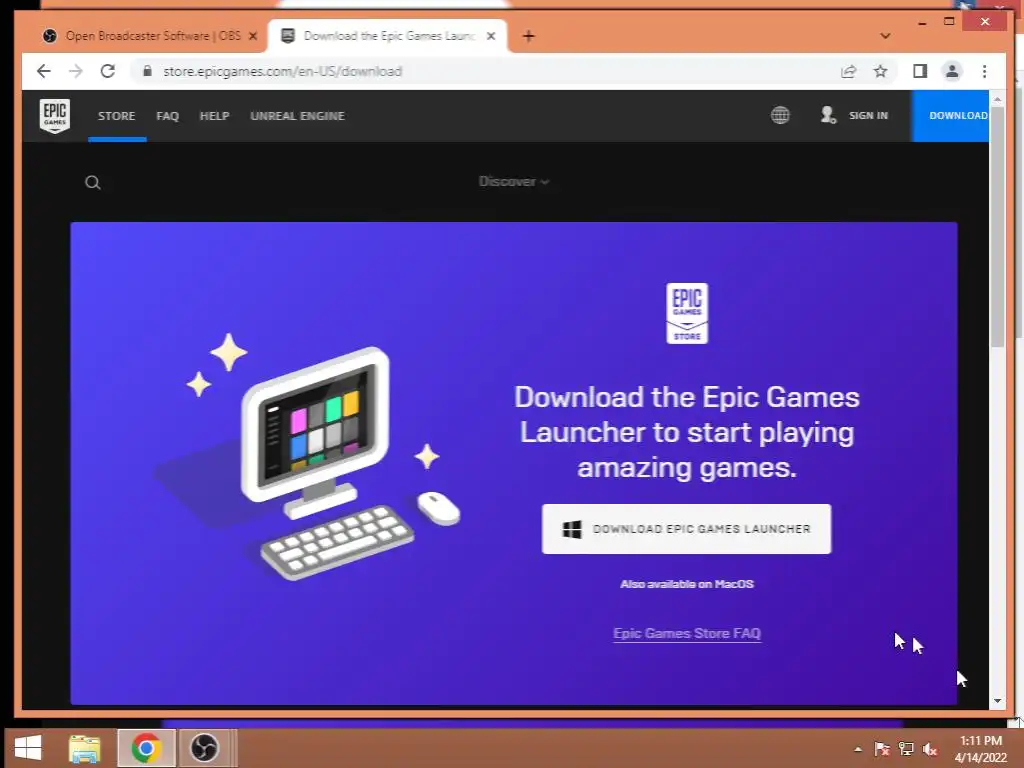The height and width of the screenshot is (768, 1024).
Task: Open the STORE nav item
Action: coord(117,116)
